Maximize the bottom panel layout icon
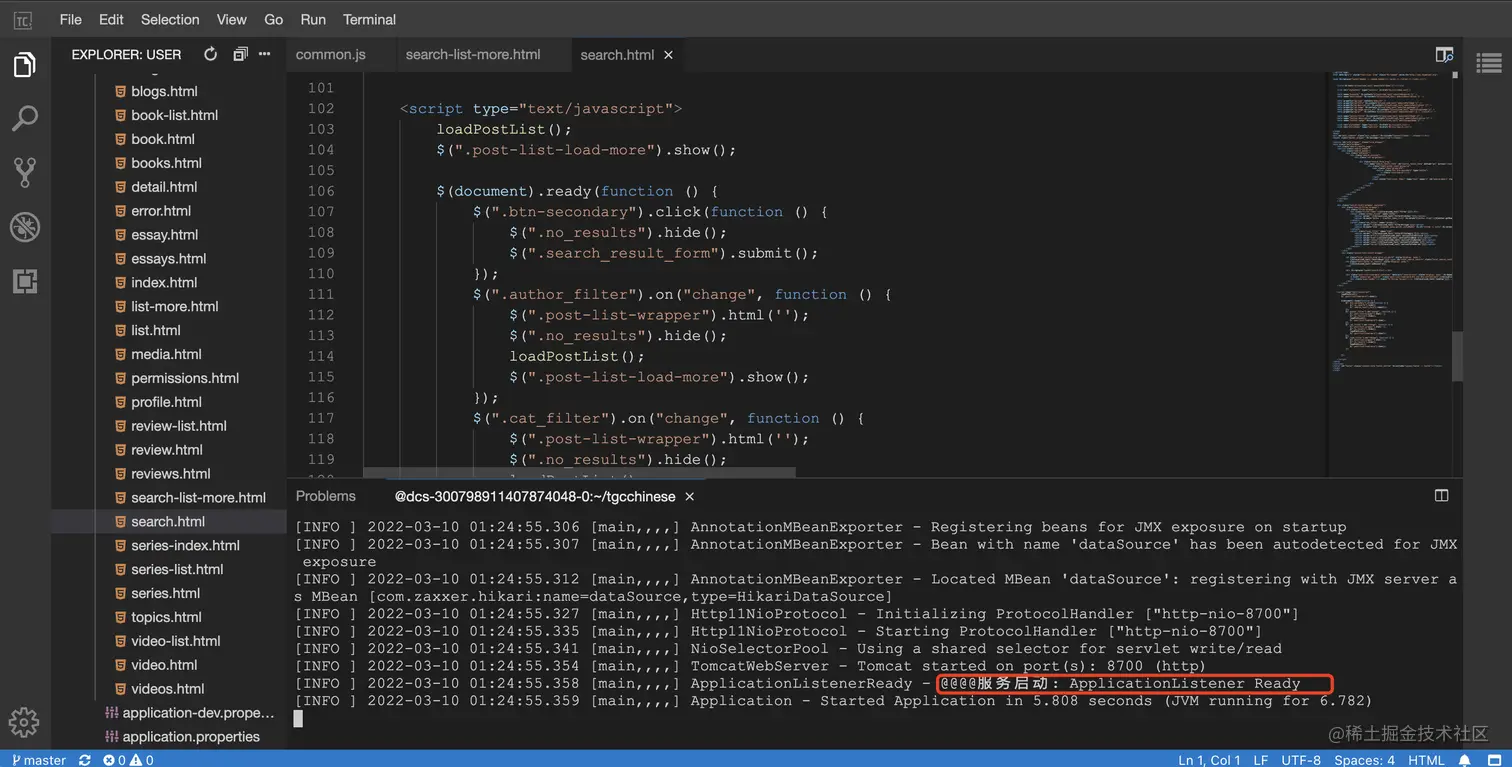 click(x=1441, y=495)
